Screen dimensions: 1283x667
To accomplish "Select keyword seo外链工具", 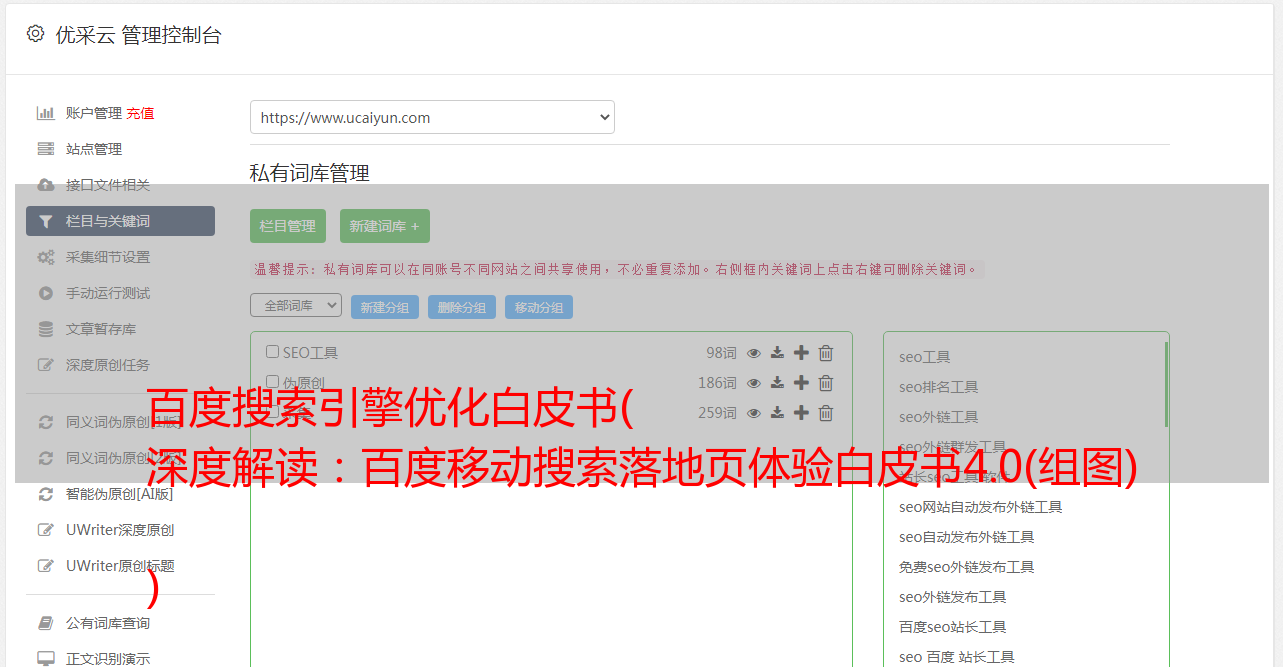I will tap(939, 417).
